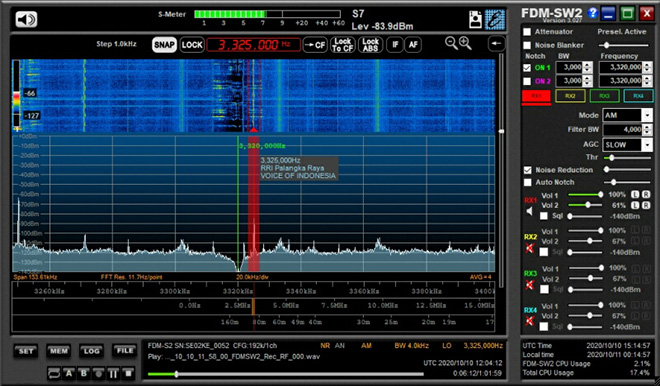Viewport: 660px width, 386px height.
Task: Select the yellow RX2 receiver tab
Action: (570, 96)
